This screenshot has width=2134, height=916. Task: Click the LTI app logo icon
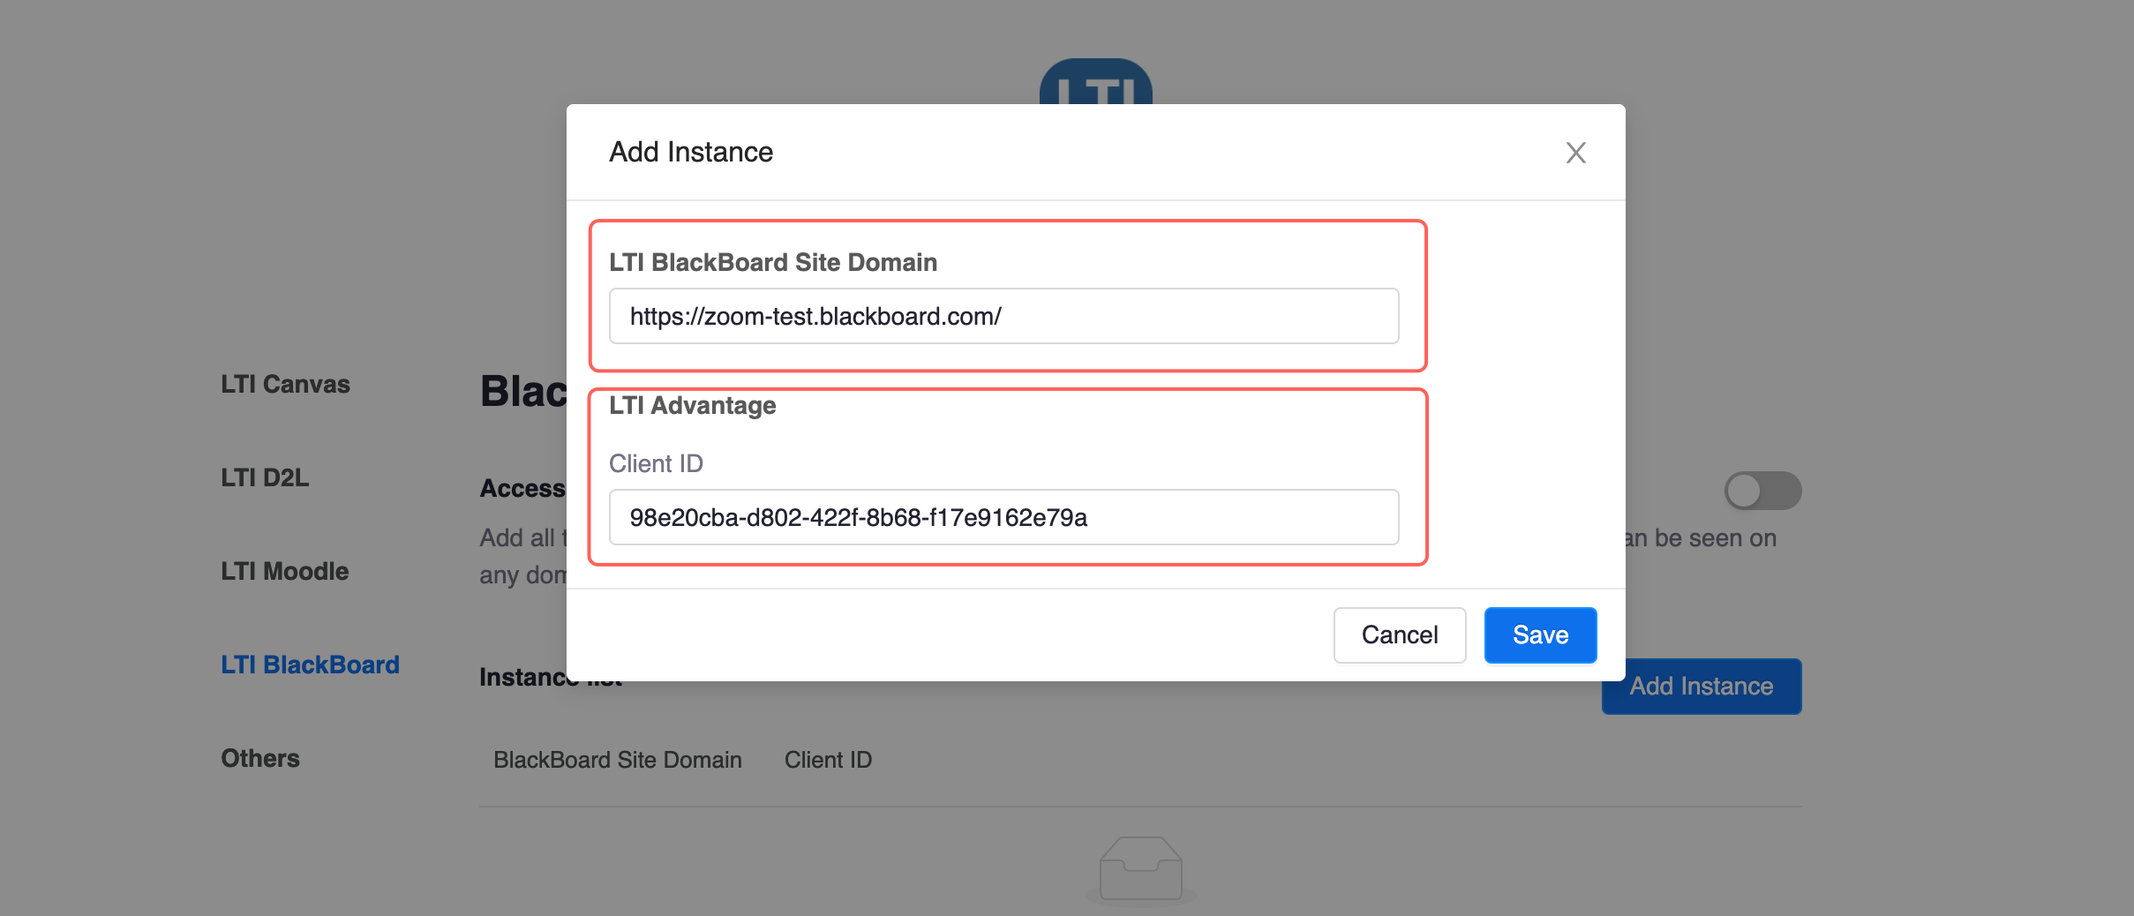1096,82
